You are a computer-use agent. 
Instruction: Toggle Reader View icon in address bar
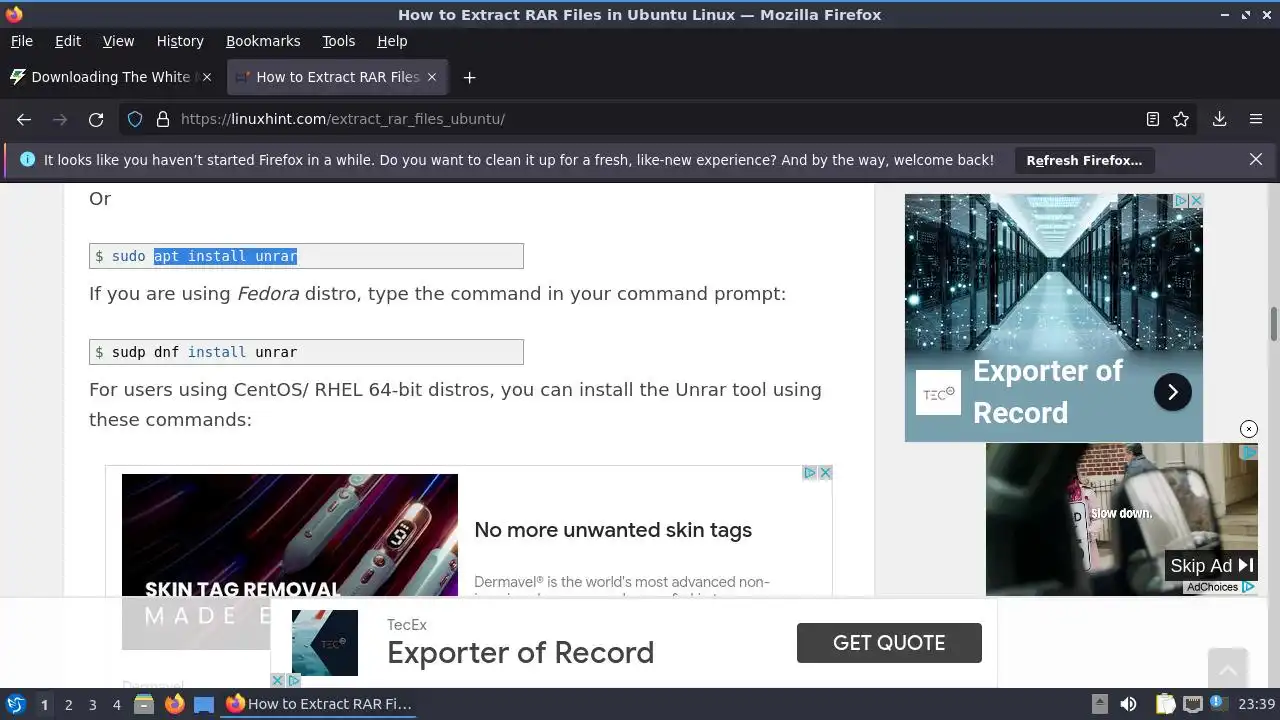1153,119
